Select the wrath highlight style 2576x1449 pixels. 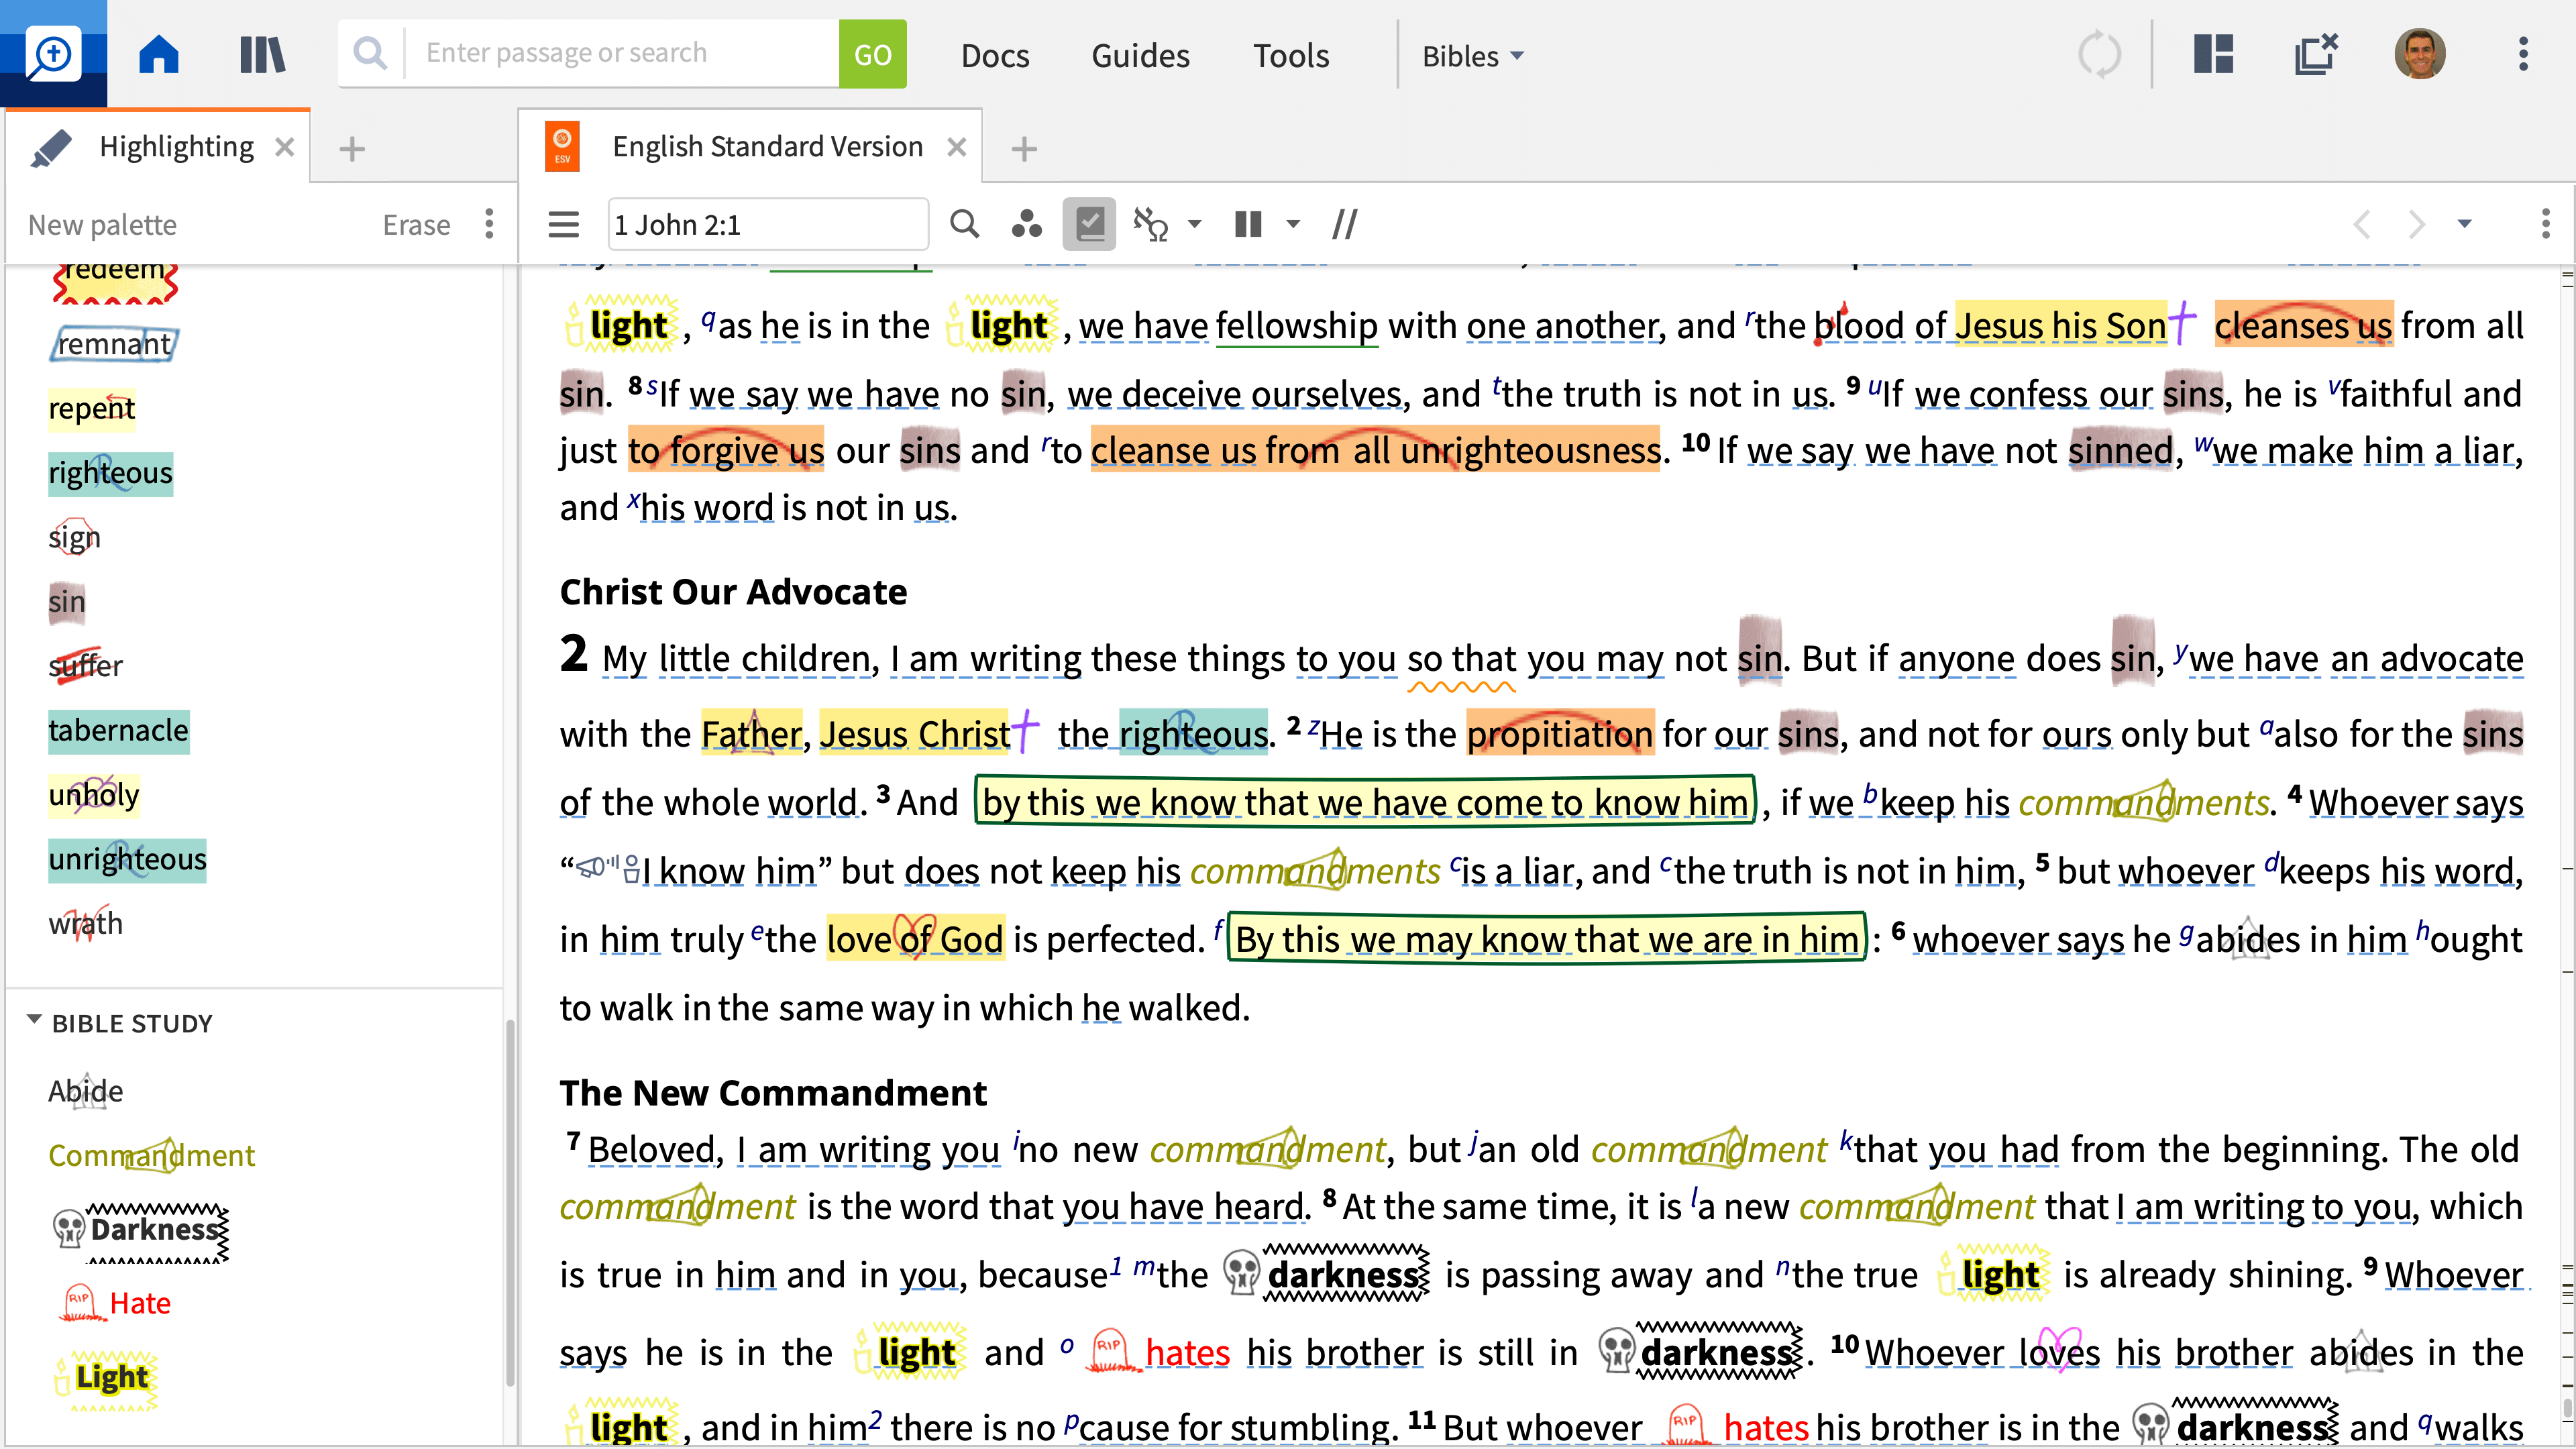(x=85, y=923)
